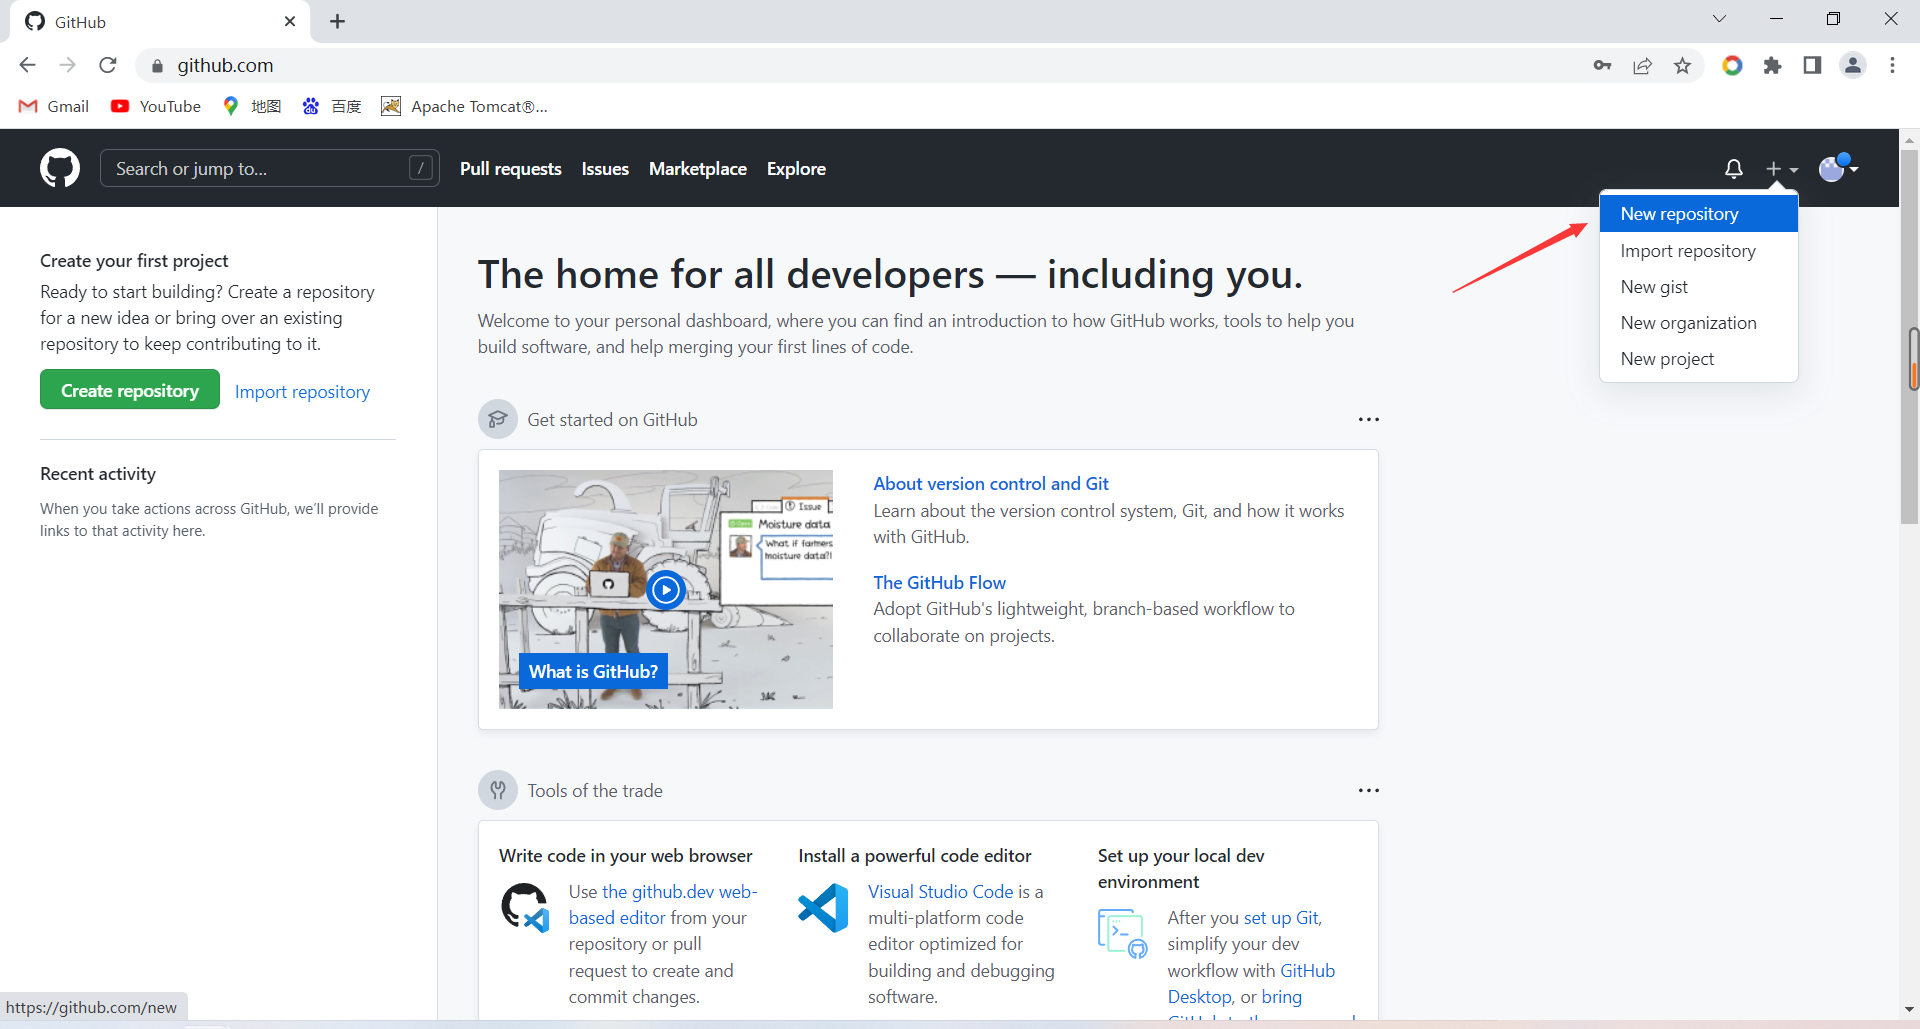Close the GitHub browser tab
This screenshot has height=1029, width=1920.
pos(290,21)
